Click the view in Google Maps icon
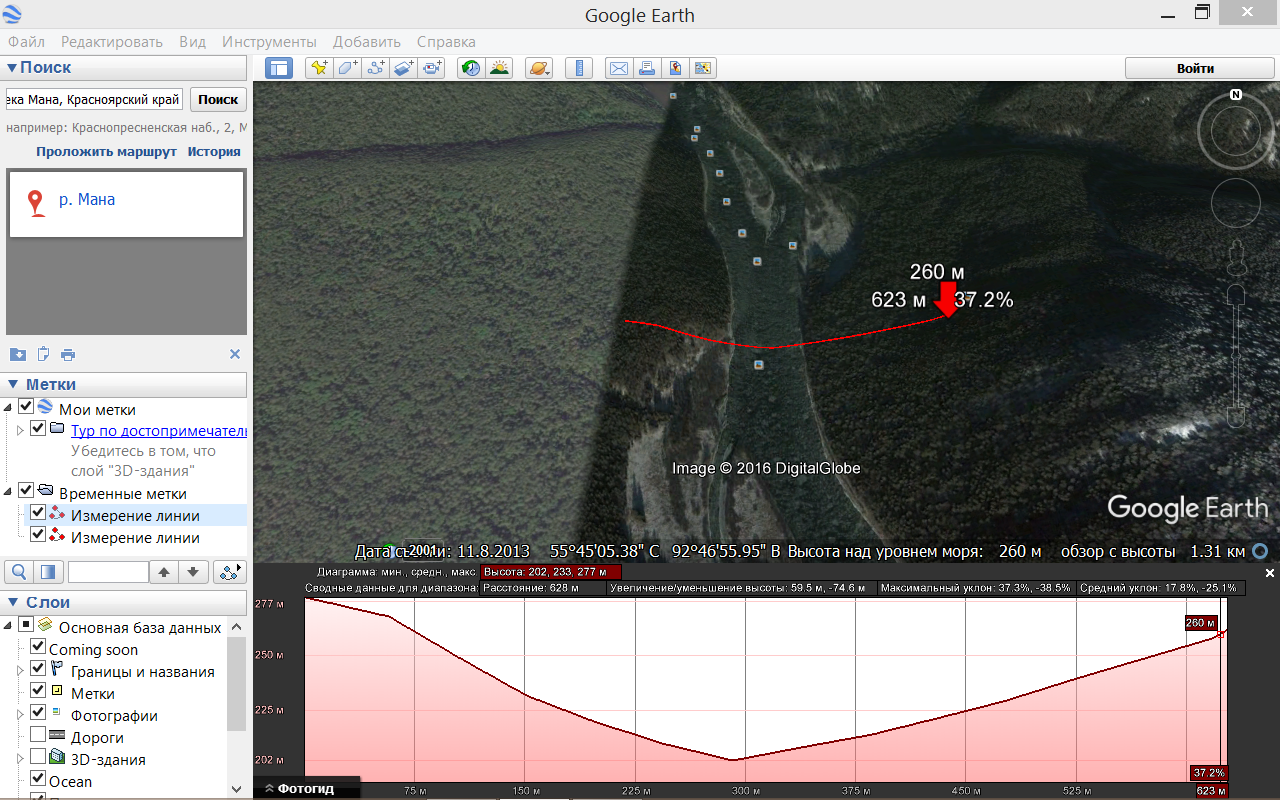Screen dimensions: 1280x800 coord(703,68)
